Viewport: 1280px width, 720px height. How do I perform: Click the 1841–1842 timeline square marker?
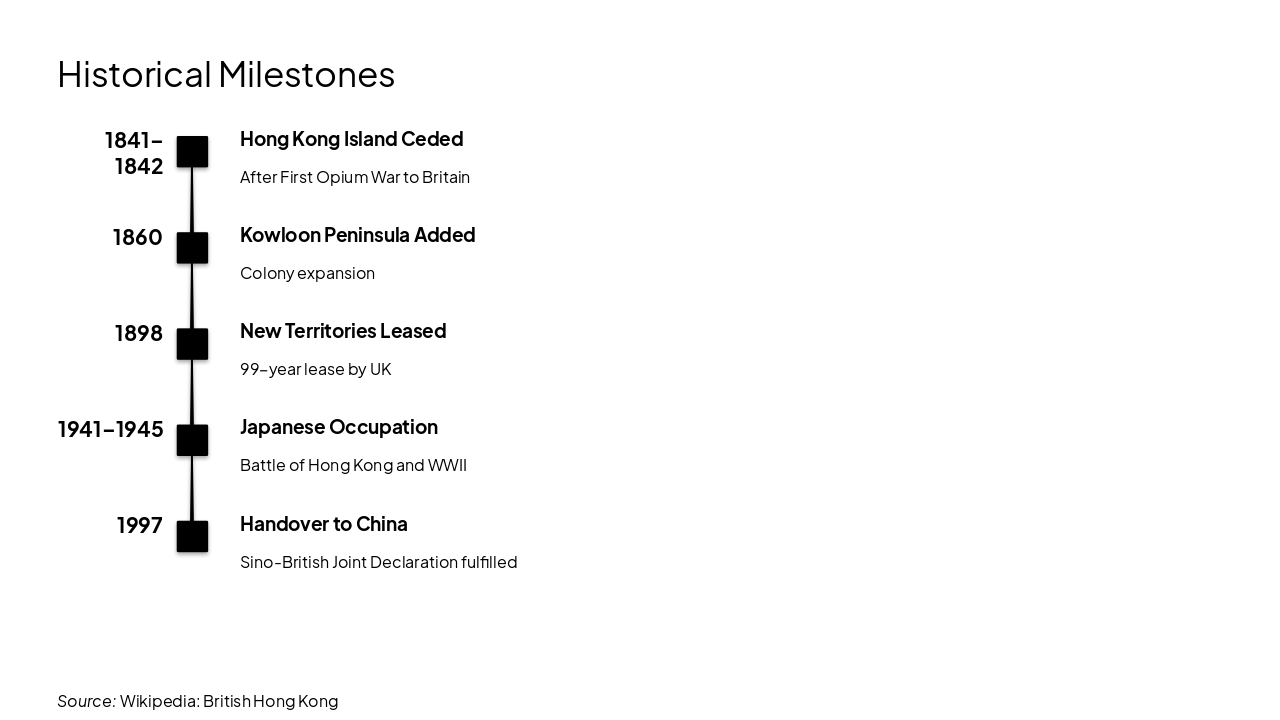point(192,152)
